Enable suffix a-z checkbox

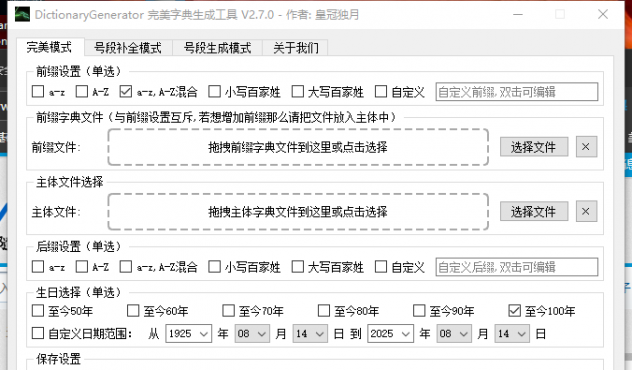coord(38,266)
